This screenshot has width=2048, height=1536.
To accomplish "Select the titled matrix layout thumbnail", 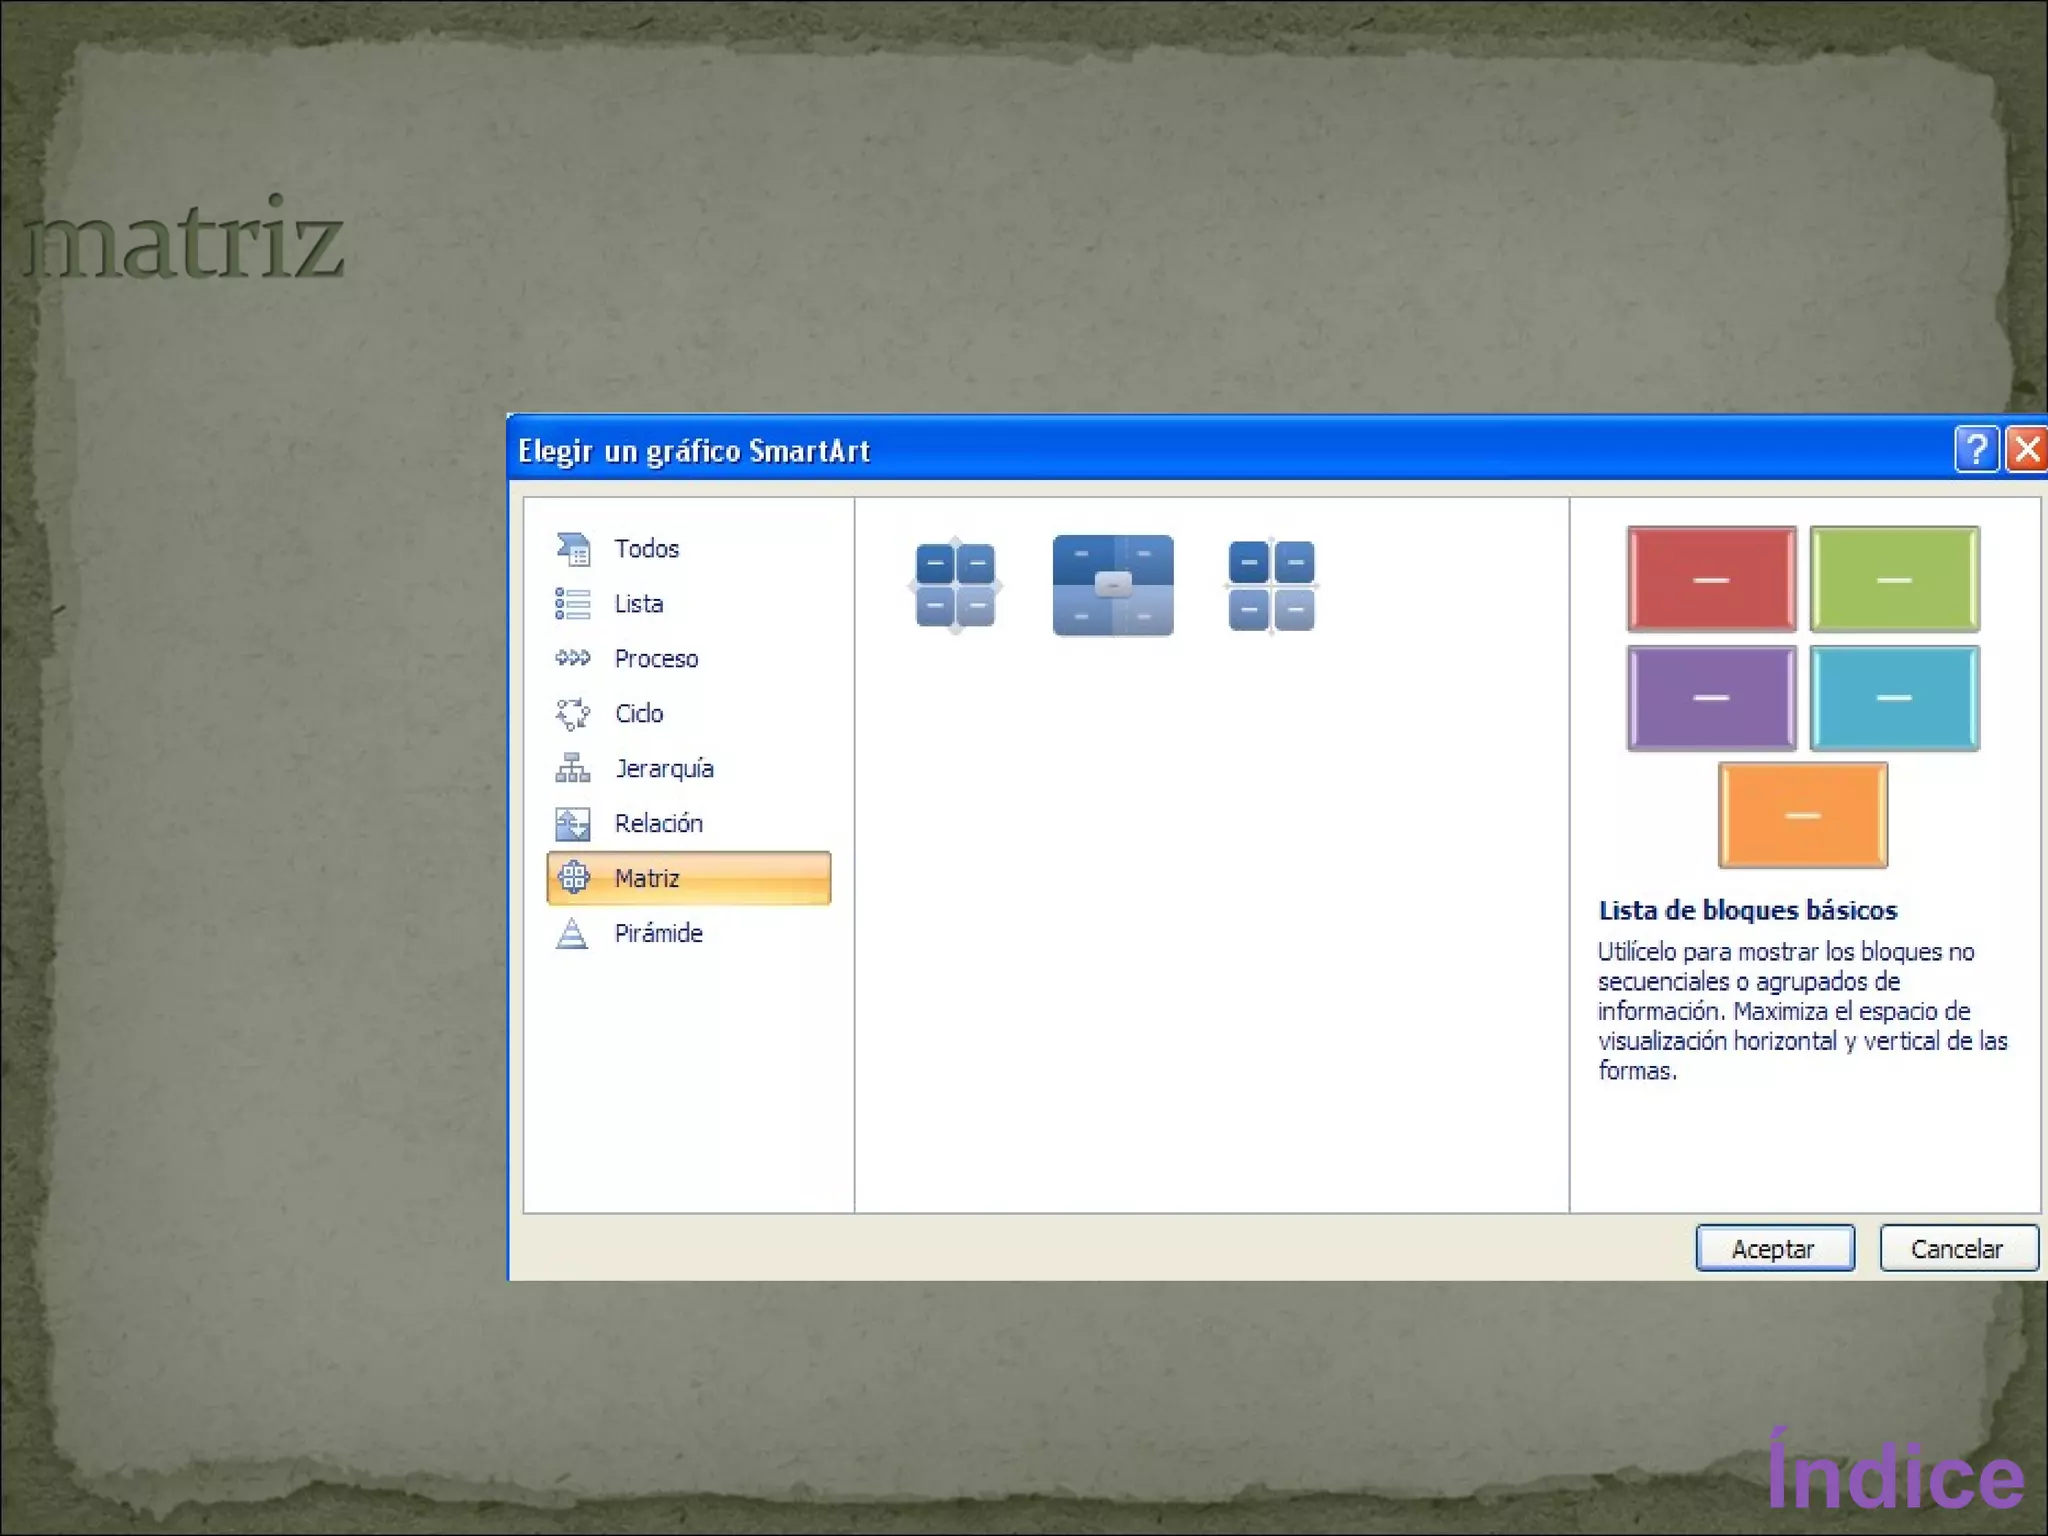I will point(1112,585).
